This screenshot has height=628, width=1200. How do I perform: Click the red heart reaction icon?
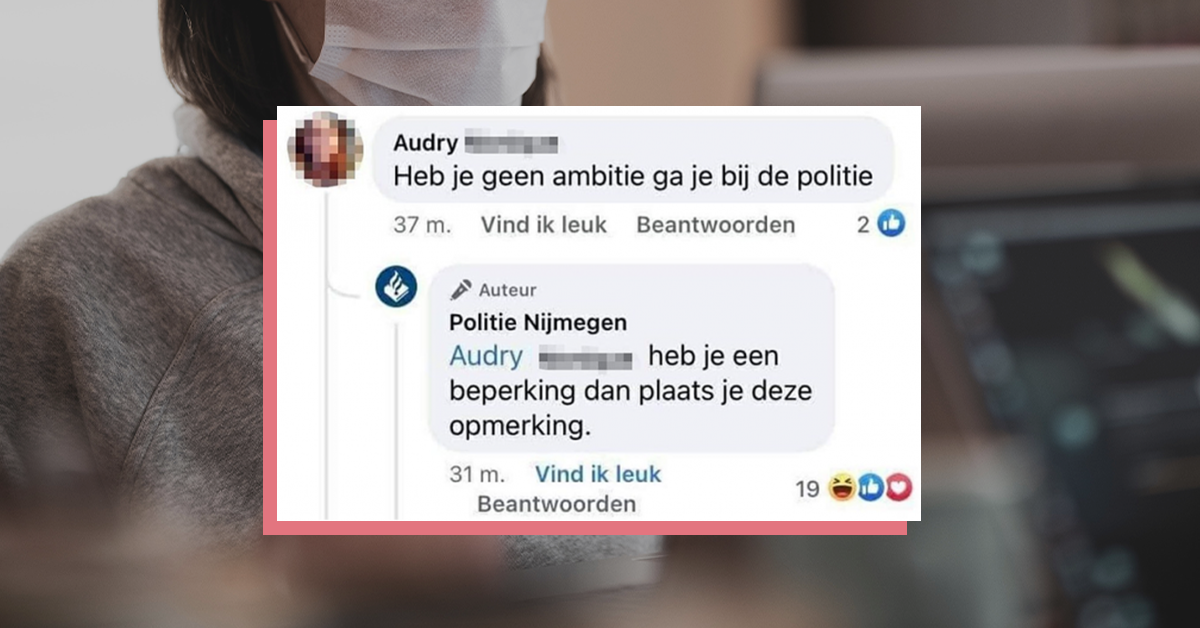[899, 487]
